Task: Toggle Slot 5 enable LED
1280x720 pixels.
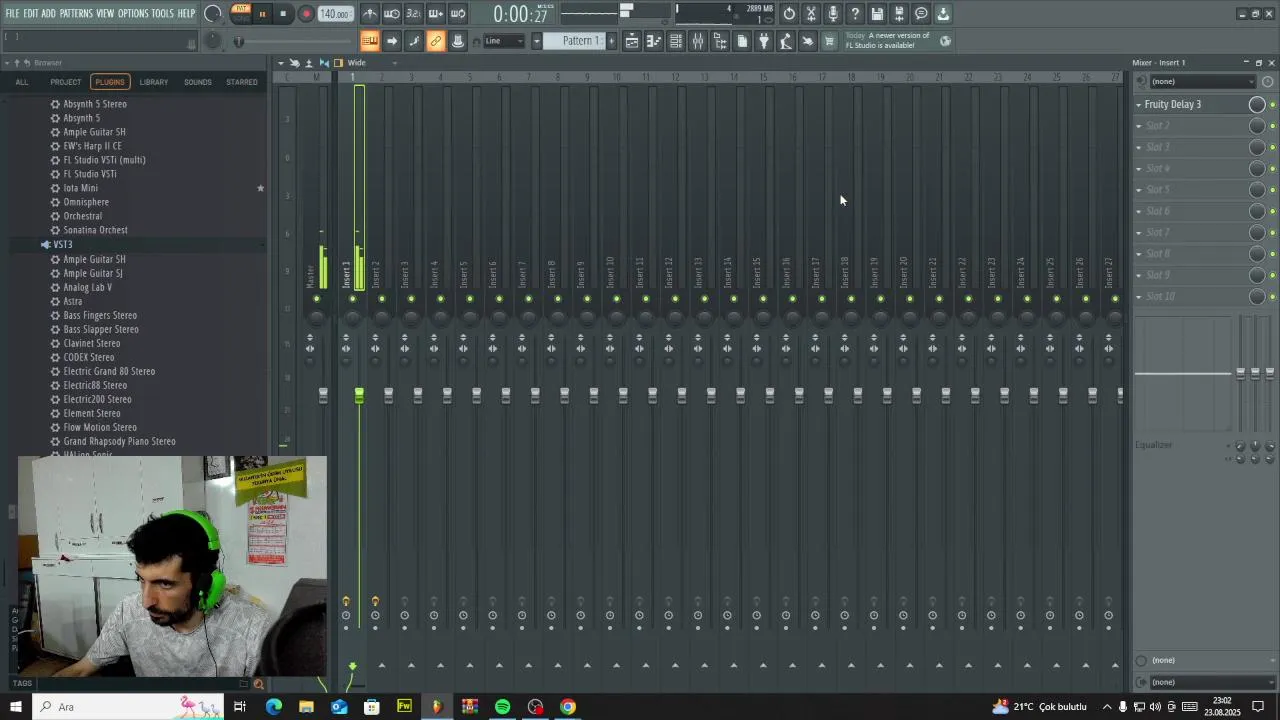Action: 1272,190
